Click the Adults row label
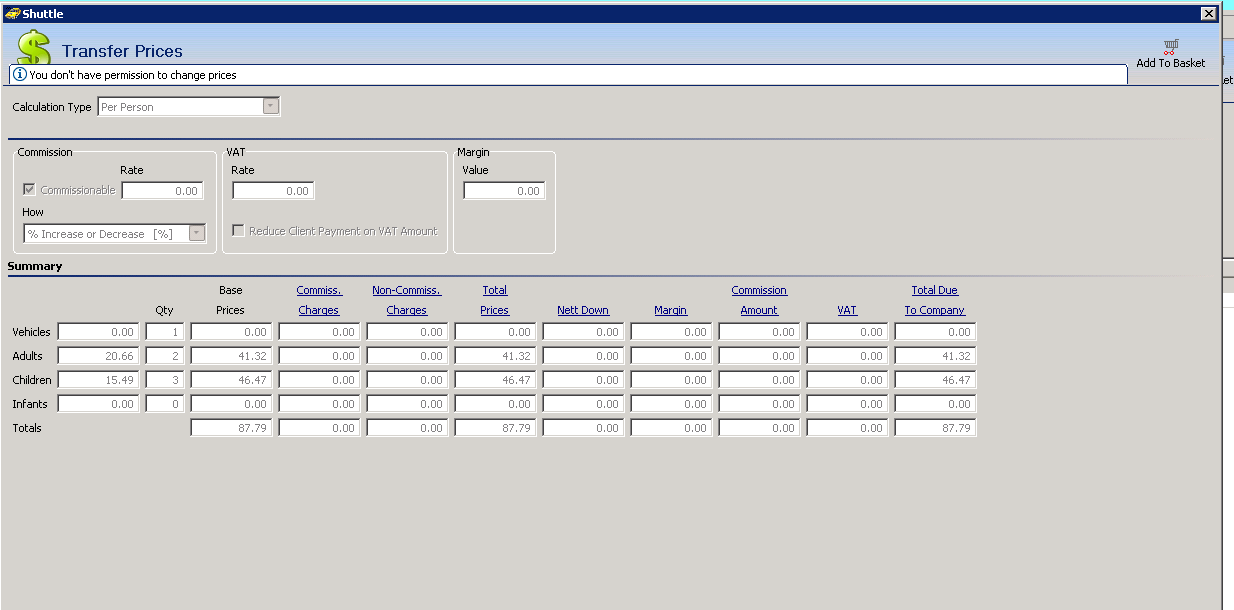Screen dimensions: 1234x610 coord(27,356)
